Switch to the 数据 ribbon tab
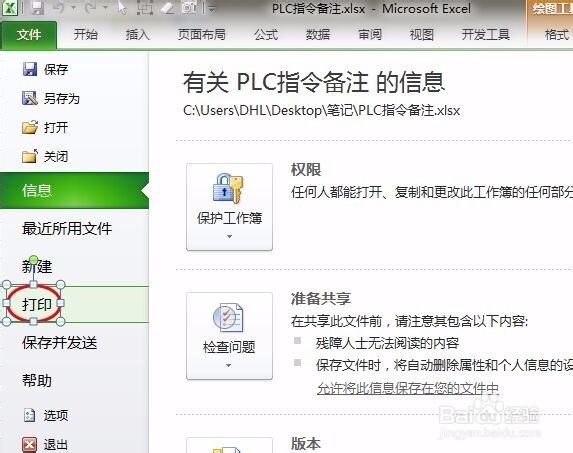 coord(318,35)
